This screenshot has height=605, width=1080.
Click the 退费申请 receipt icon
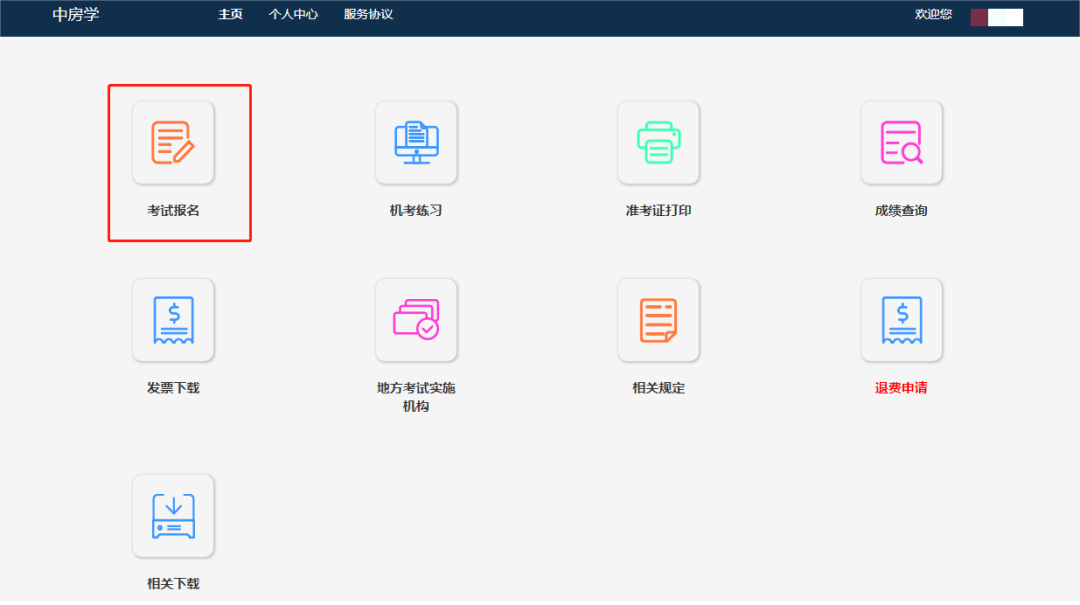(x=901, y=320)
